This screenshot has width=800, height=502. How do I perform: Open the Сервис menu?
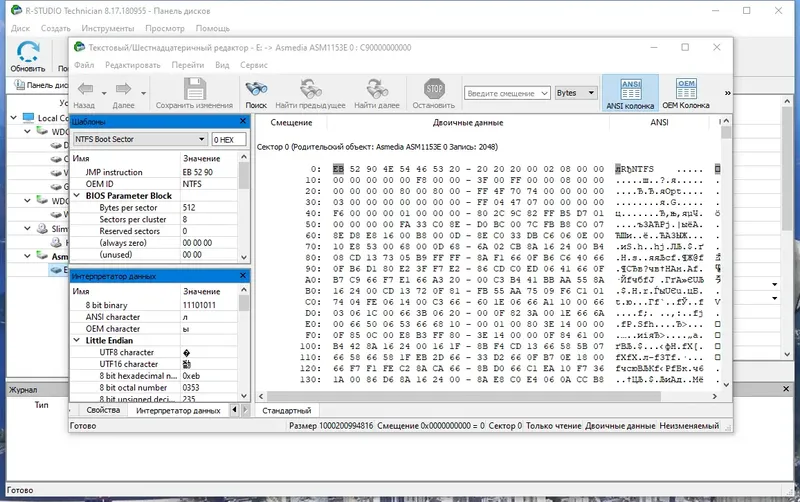(254, 65)
